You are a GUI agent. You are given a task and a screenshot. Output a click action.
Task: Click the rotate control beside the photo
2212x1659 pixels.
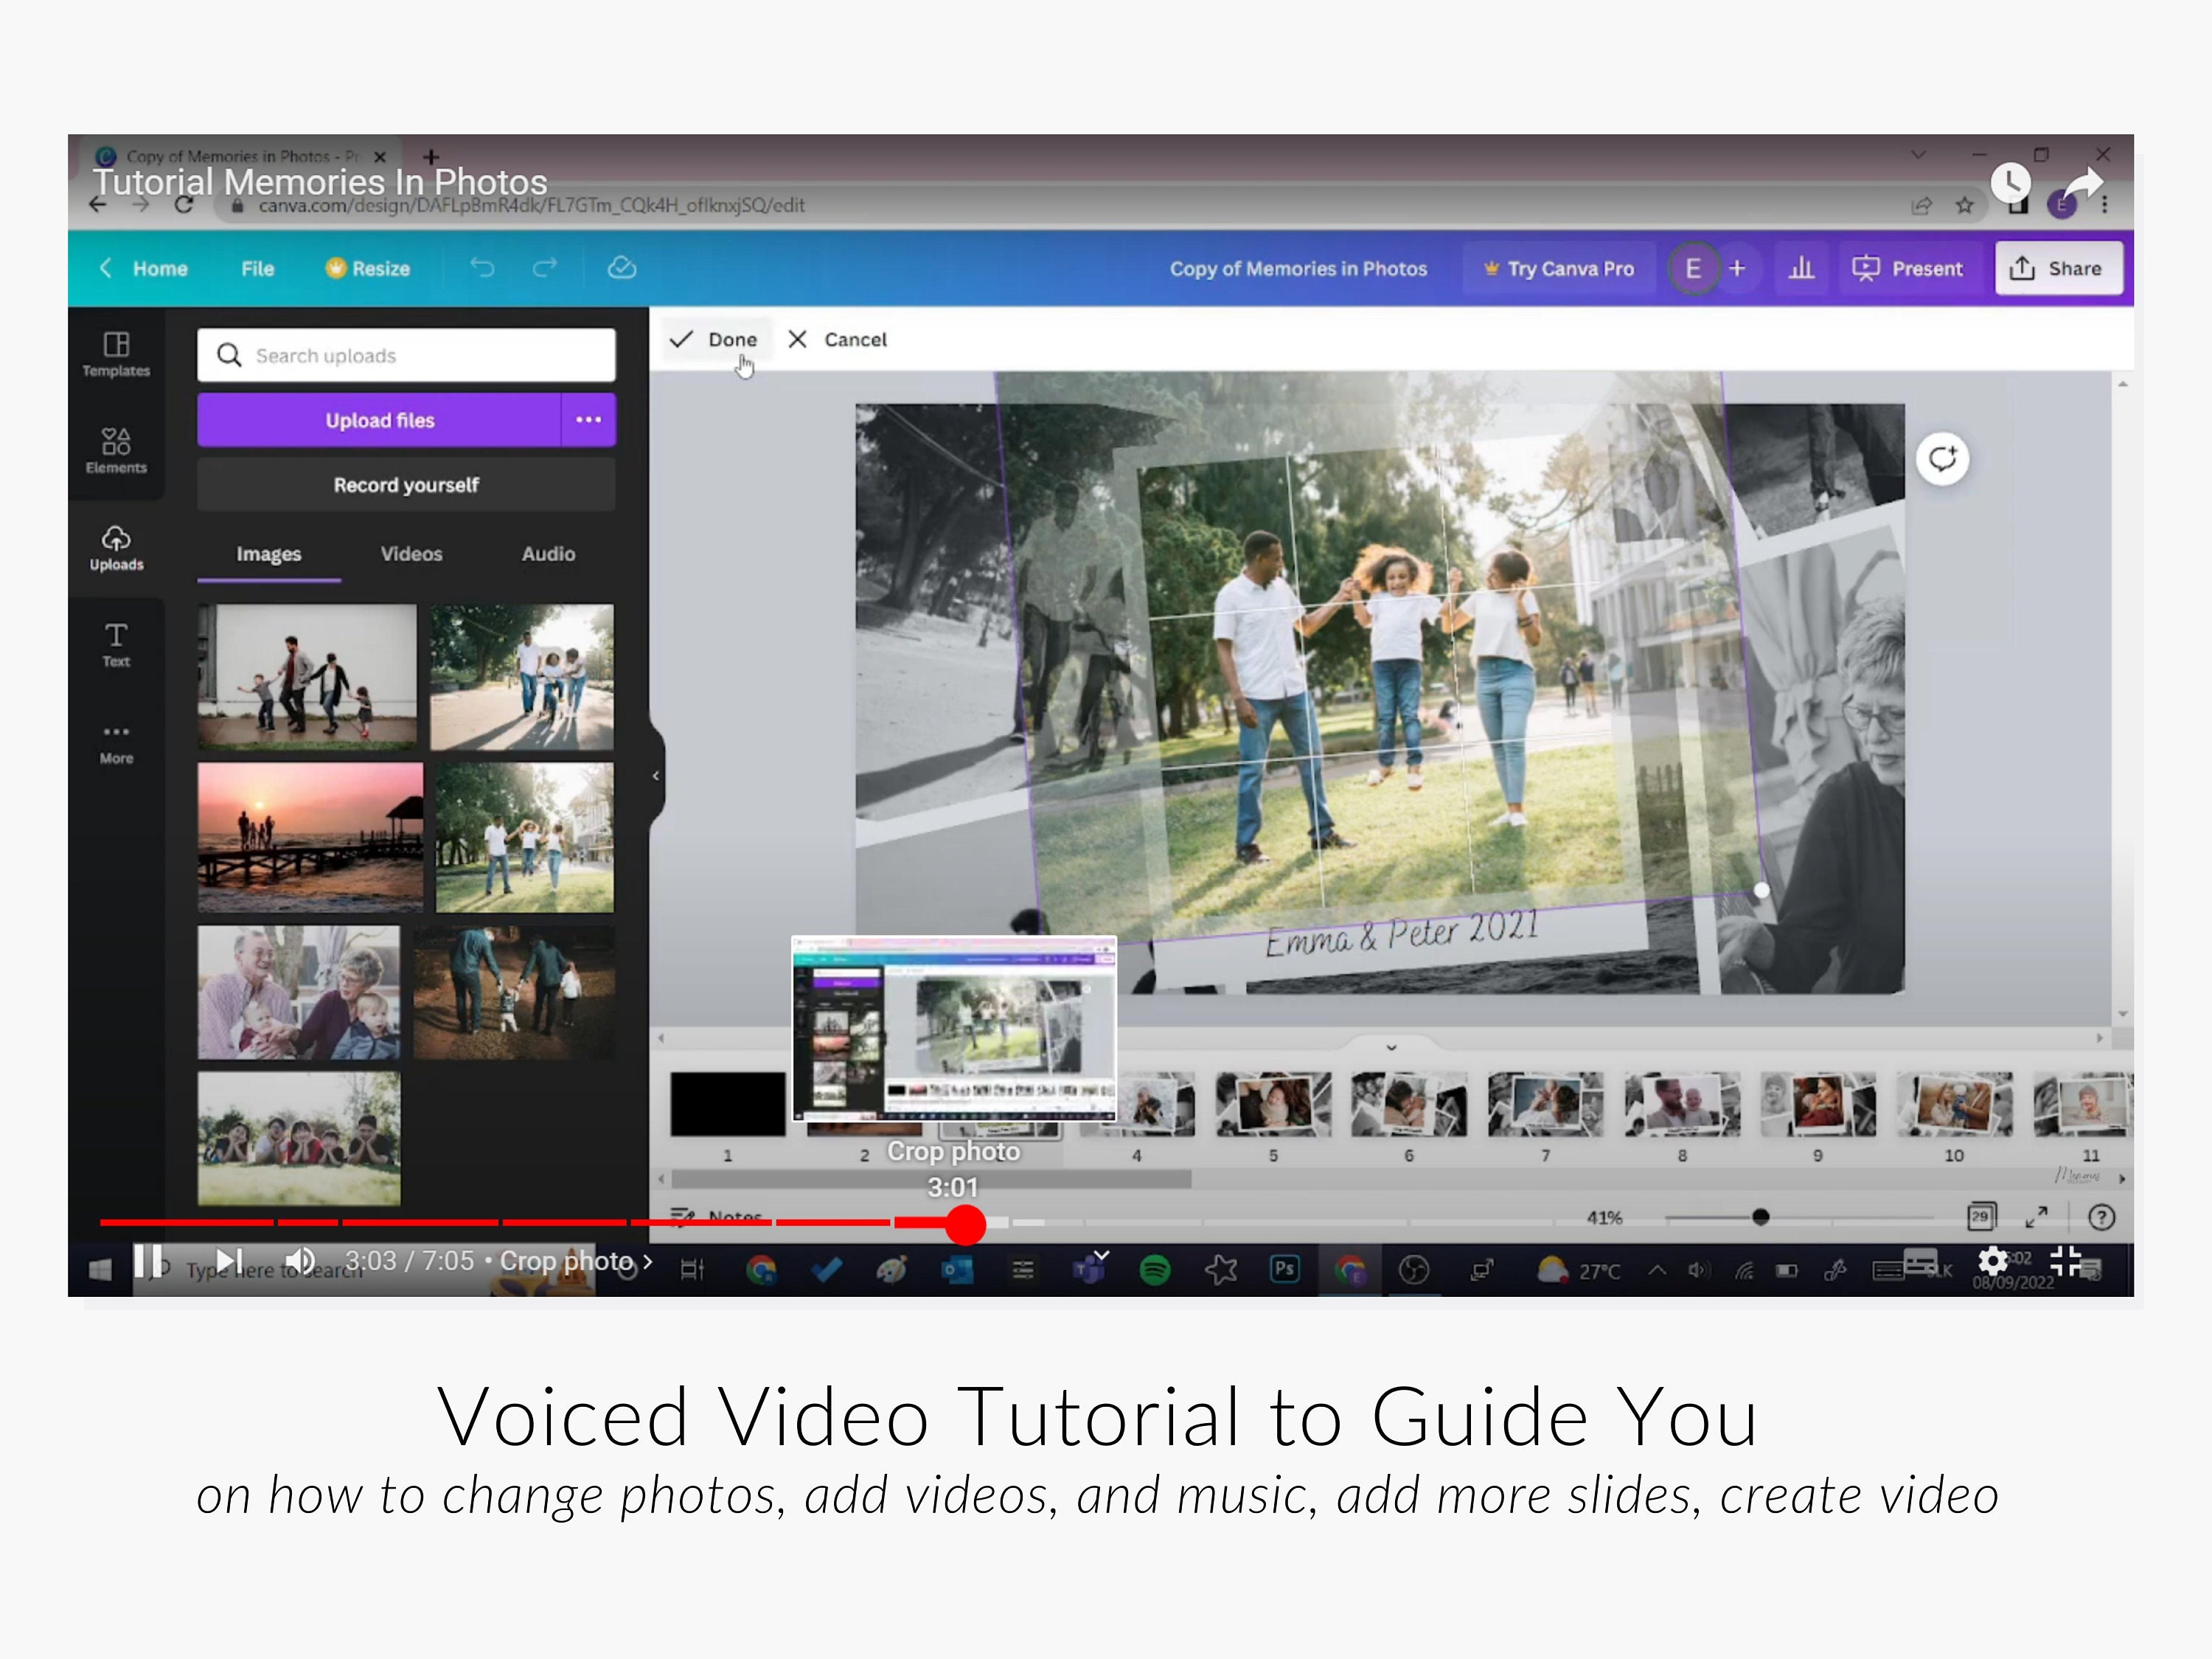[x=1942, y=458]
